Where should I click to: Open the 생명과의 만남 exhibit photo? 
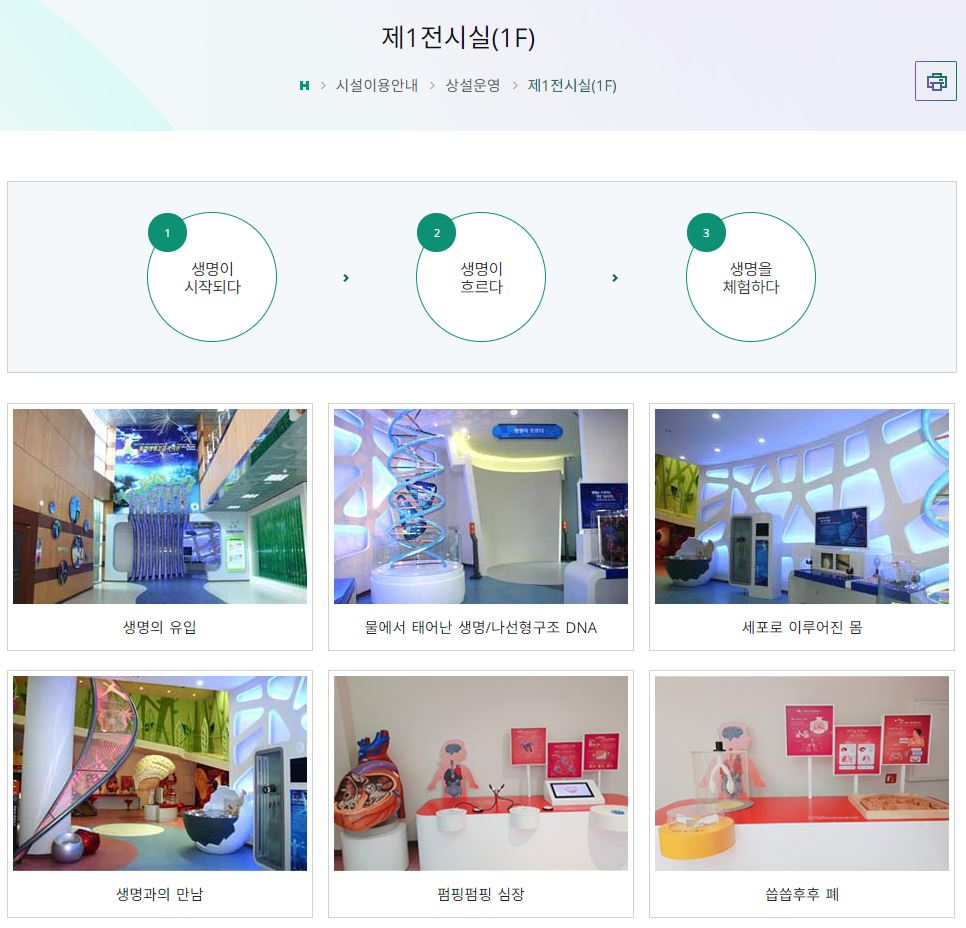(x=160, y=773)
